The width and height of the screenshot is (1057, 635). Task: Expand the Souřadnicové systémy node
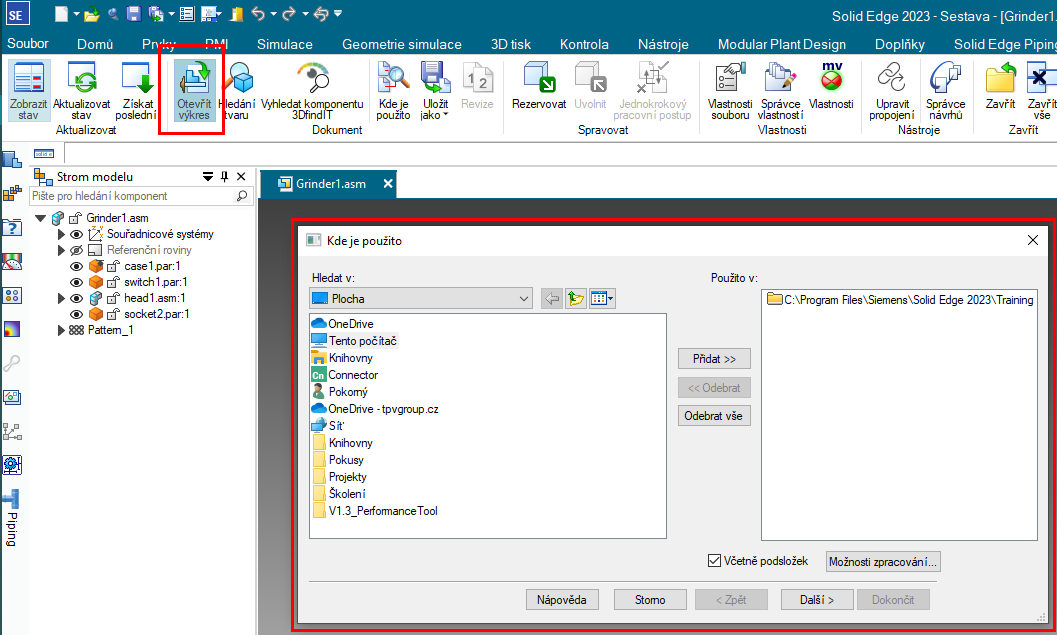click(61, 235)
